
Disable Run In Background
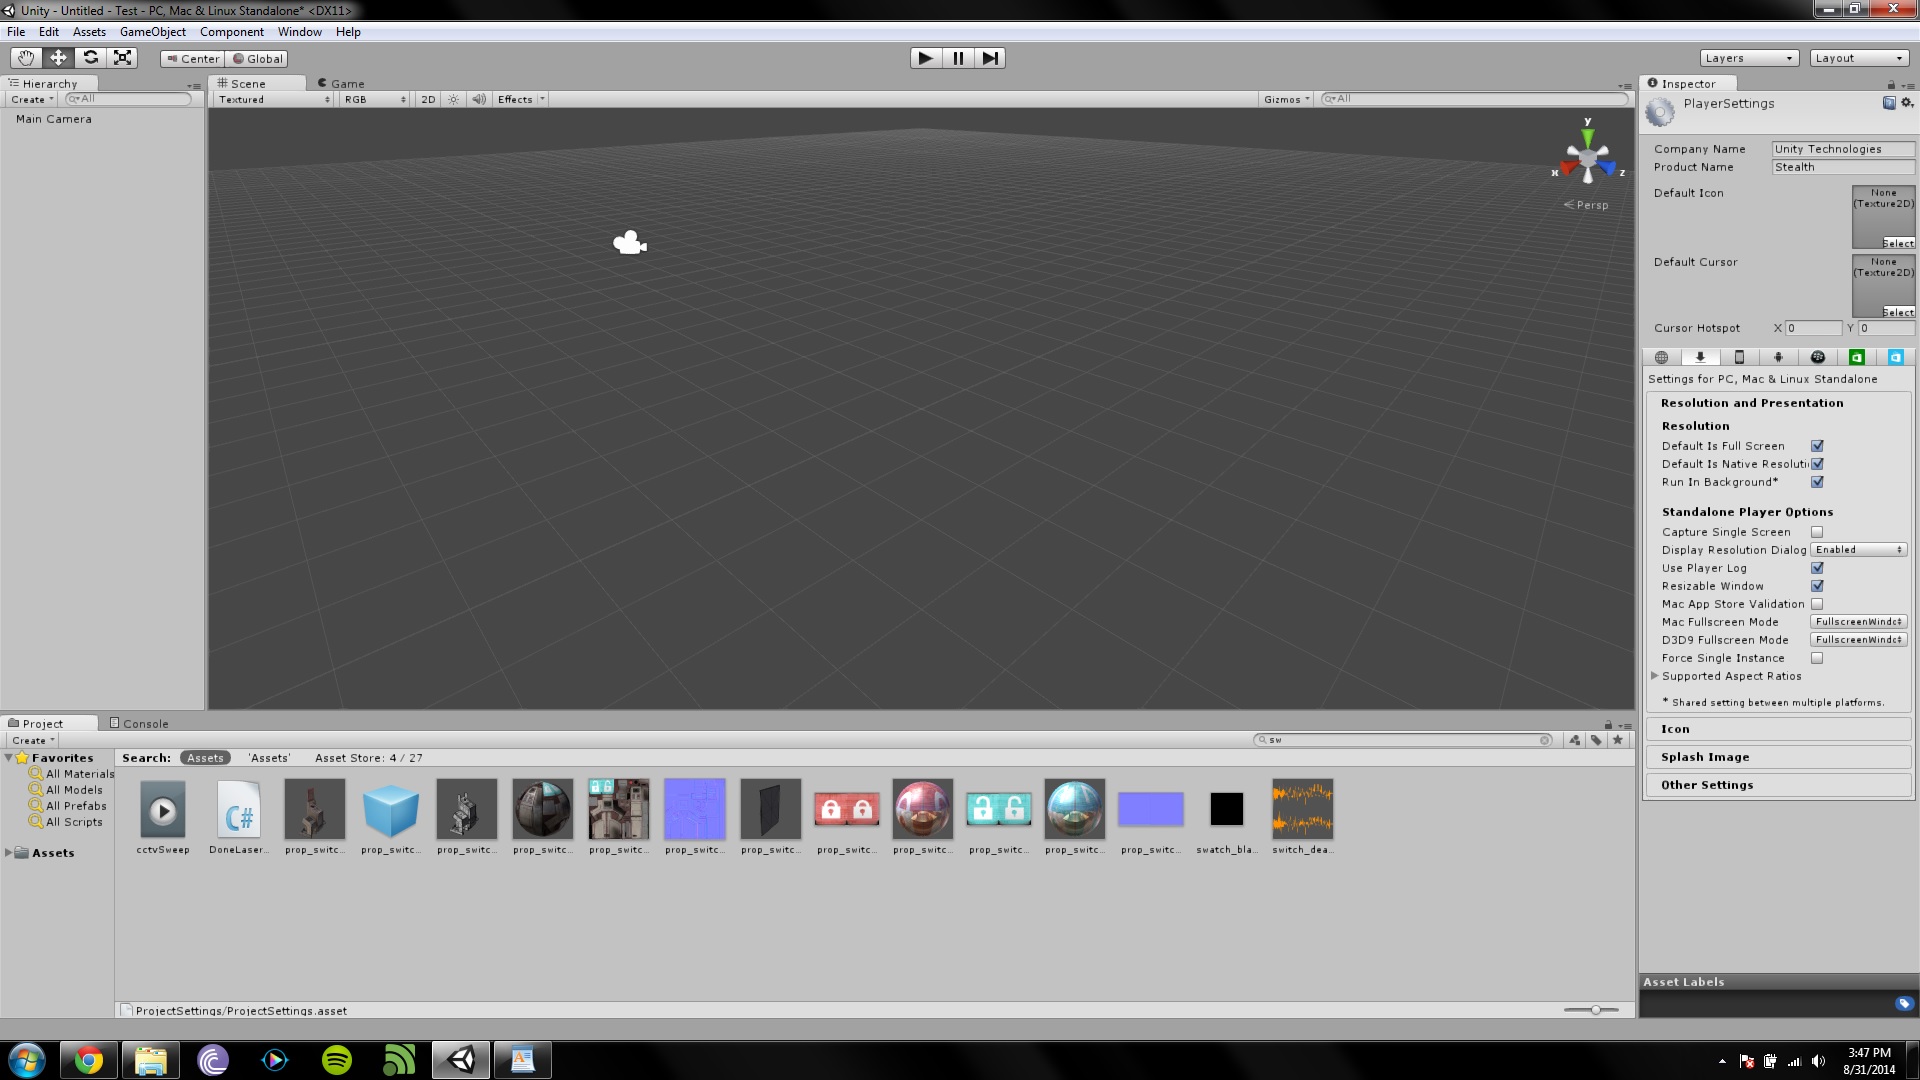coord(1817,482)
